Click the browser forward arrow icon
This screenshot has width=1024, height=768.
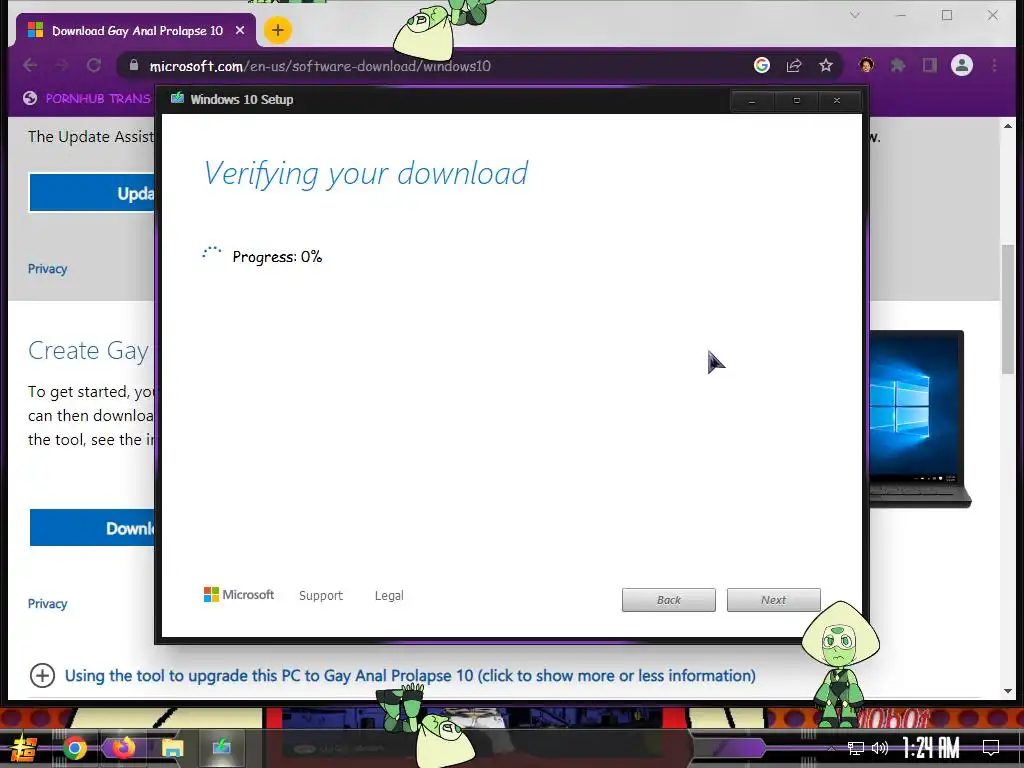[62, 65]
